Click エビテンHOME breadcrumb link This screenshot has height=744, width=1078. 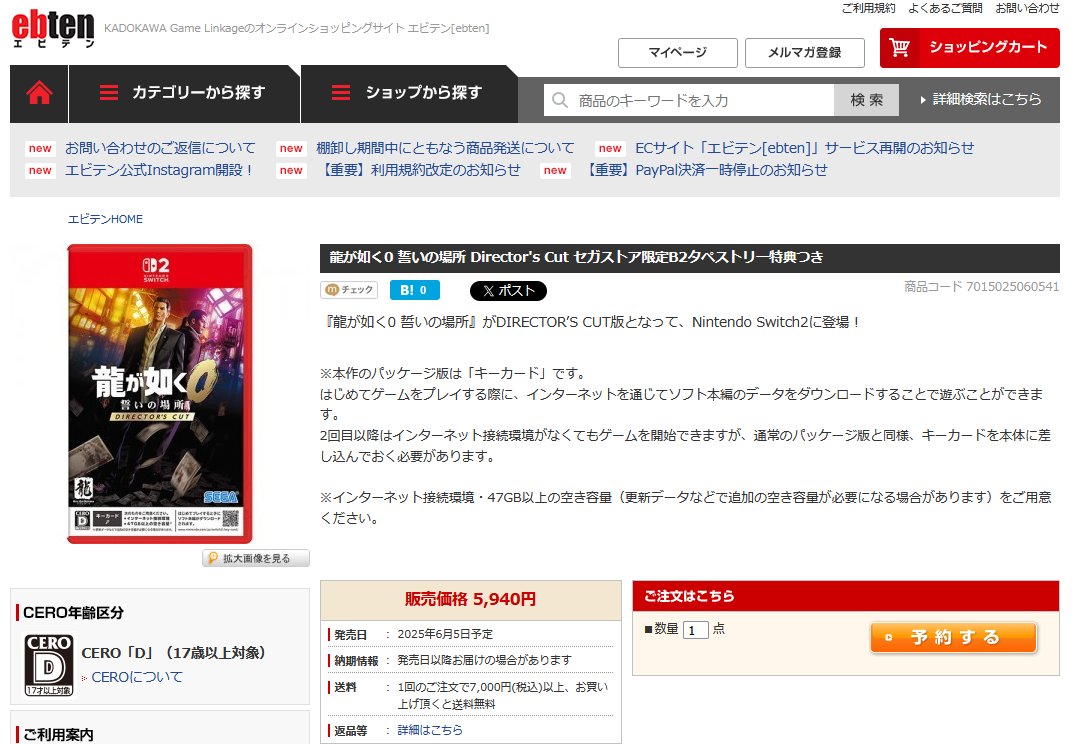105,219
